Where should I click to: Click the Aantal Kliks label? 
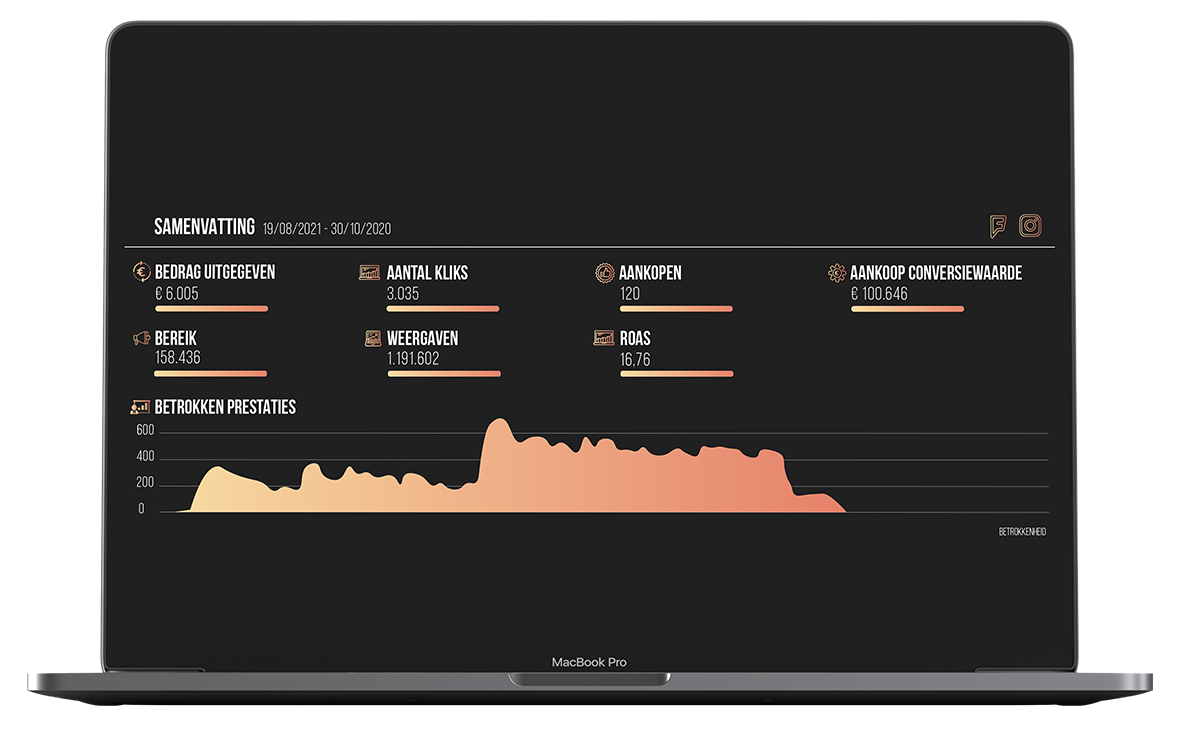427,273
